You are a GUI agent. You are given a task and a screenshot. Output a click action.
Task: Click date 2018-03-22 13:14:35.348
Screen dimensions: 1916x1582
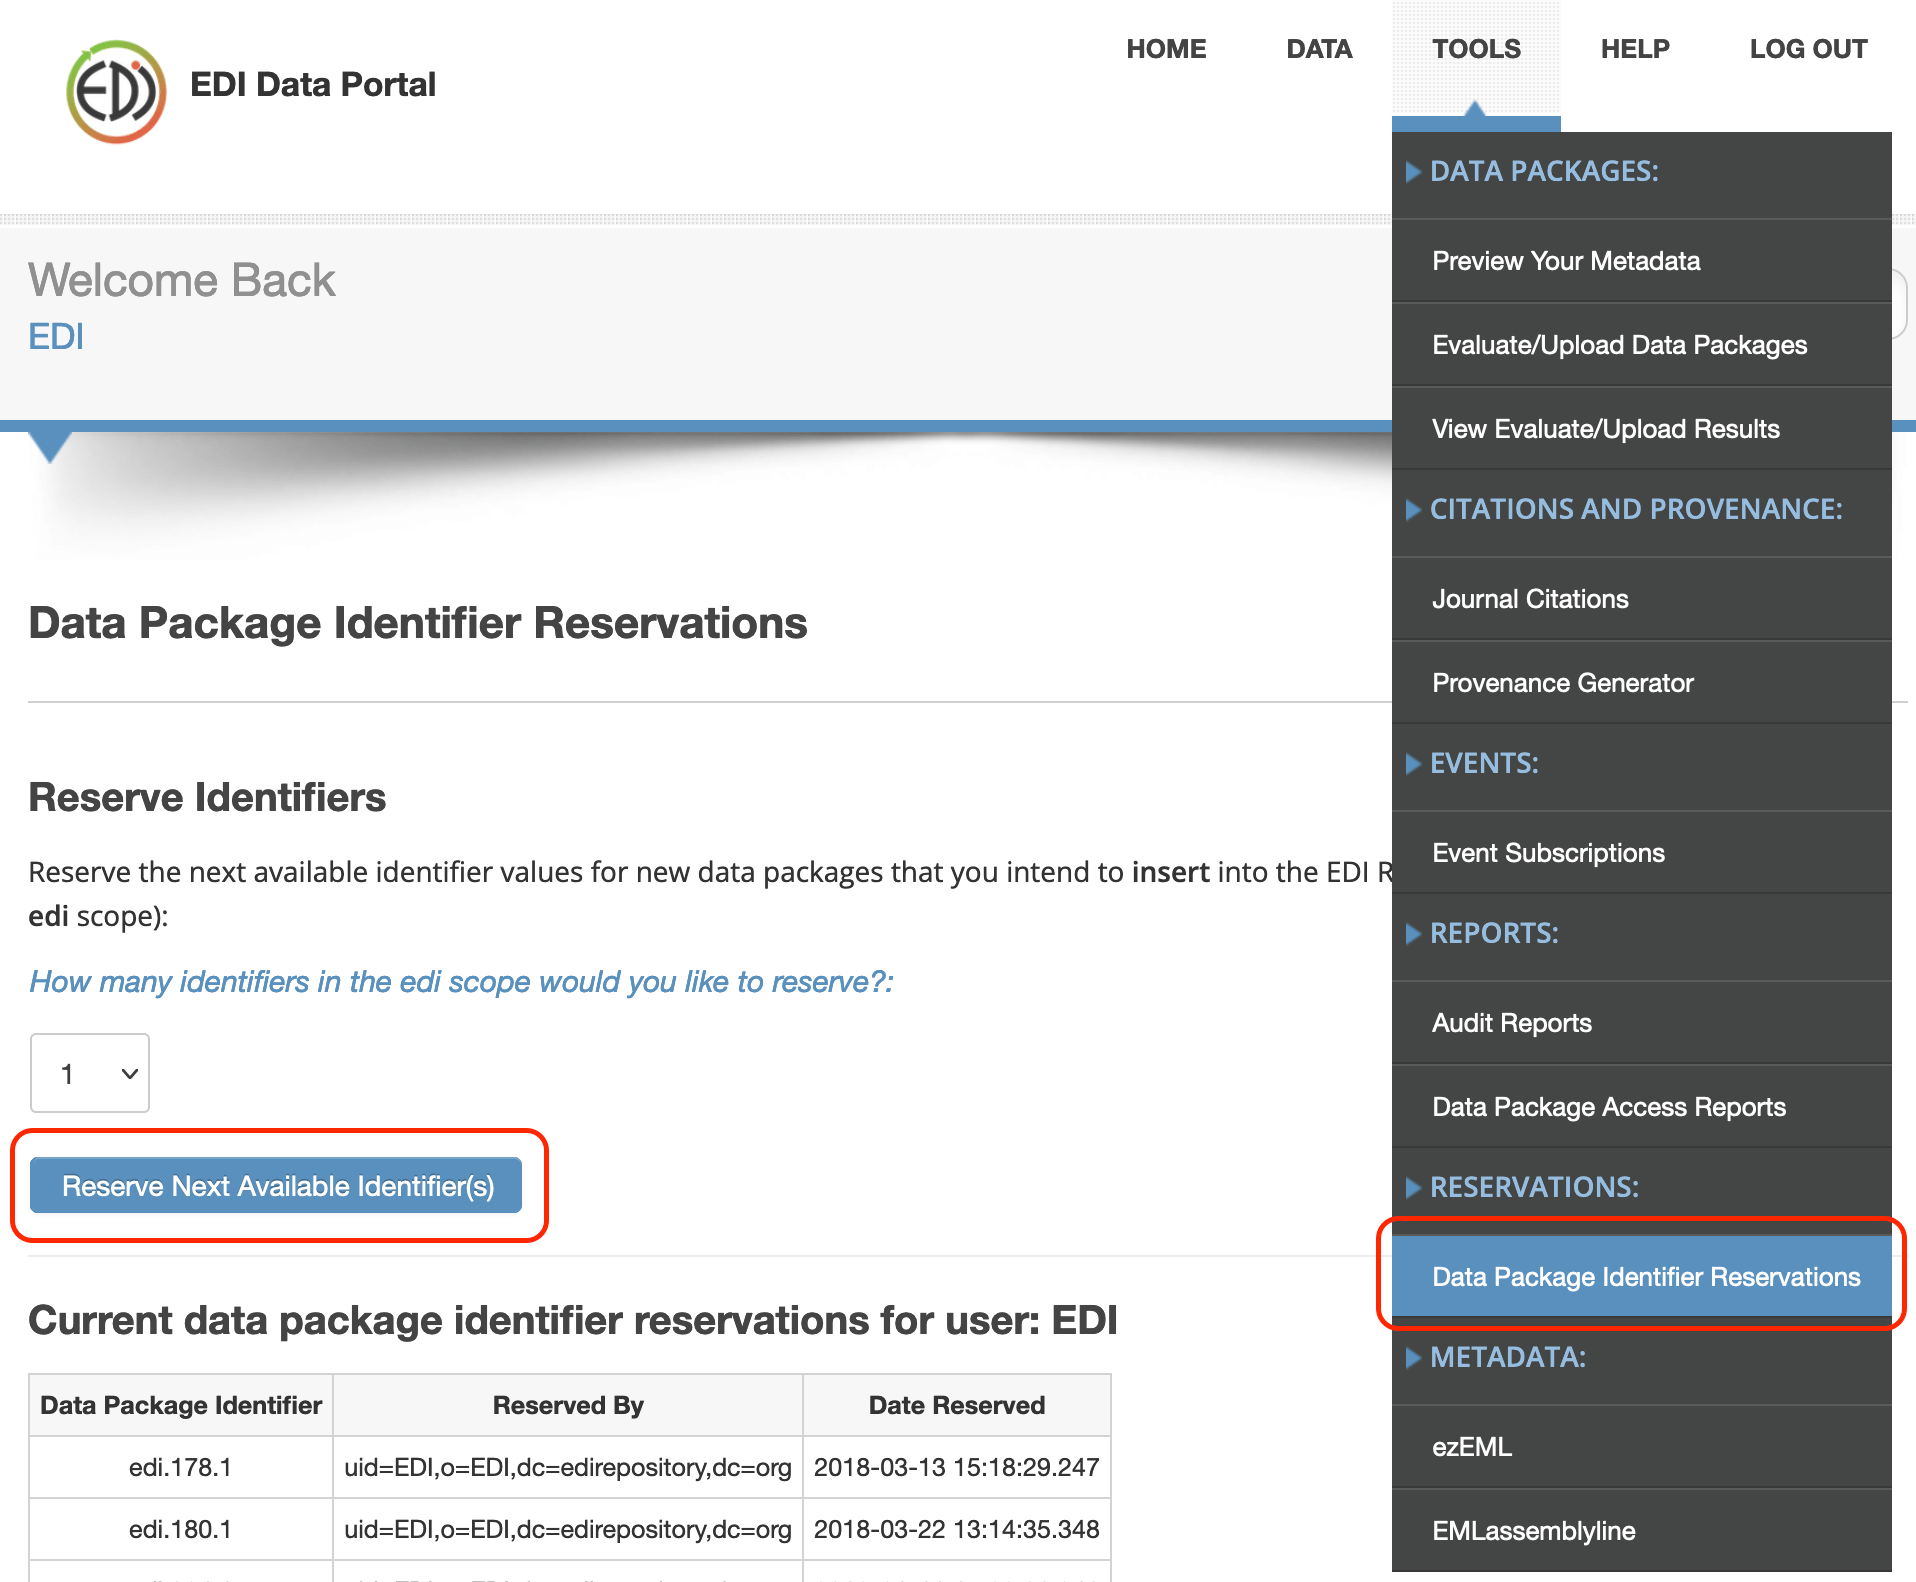tap(957, 1529)
